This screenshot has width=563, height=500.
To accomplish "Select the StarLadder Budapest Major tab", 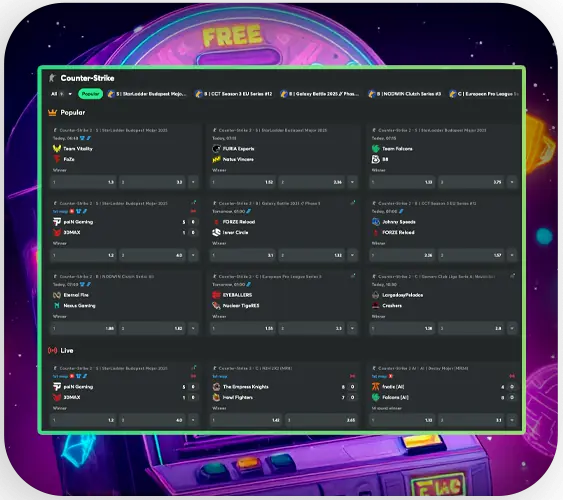I will 148,94.
